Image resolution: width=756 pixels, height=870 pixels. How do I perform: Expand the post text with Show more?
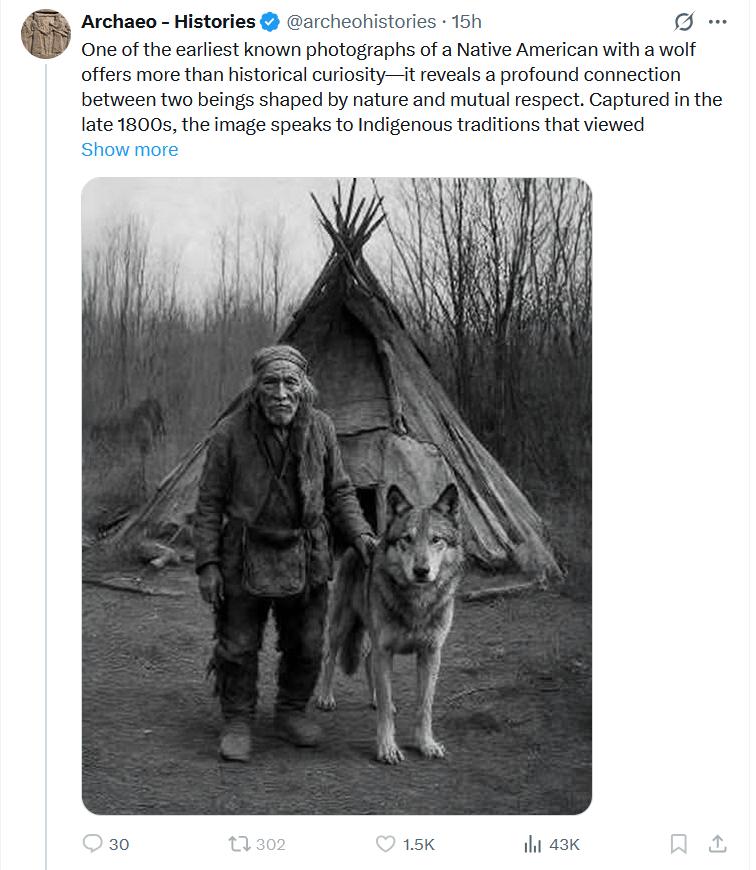129,150
